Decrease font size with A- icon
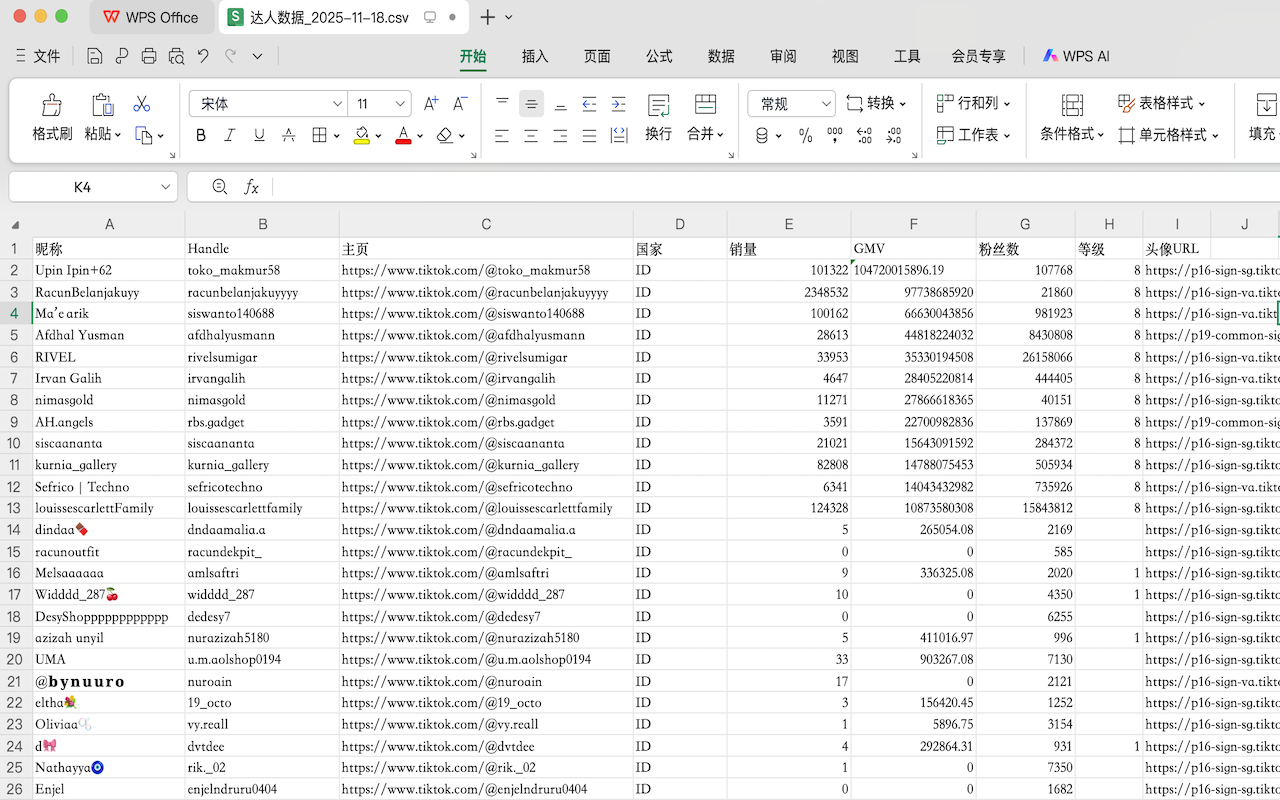Viewport: 1280px width, 800px height. [460, 103]
